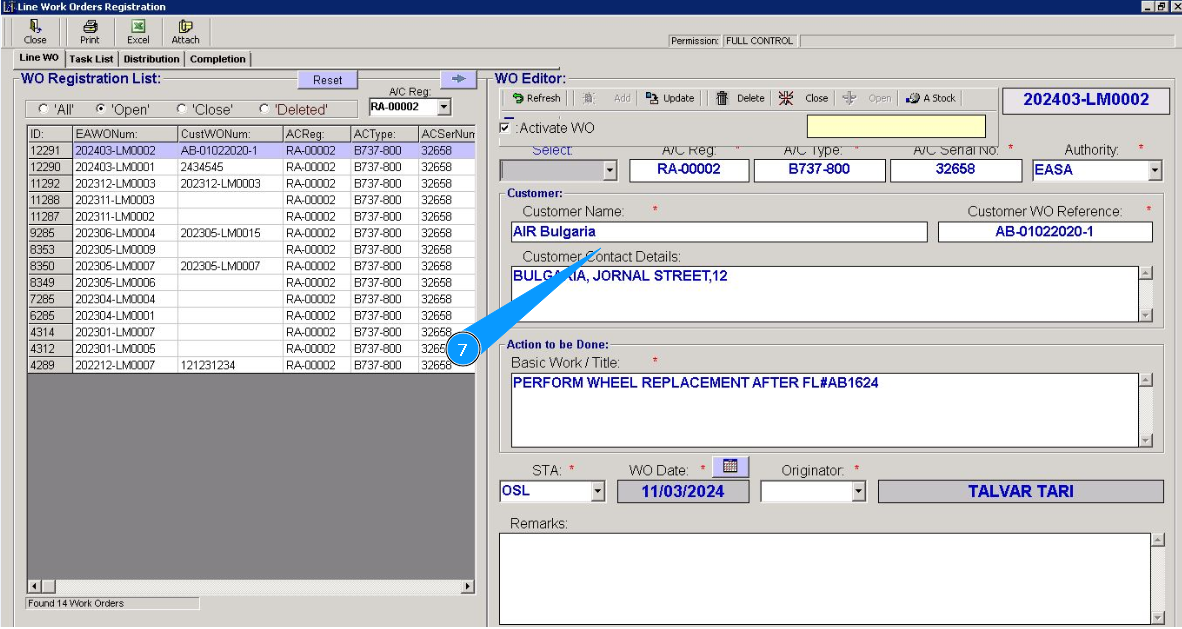Expand the STA station dropdown

pos(597,492)
